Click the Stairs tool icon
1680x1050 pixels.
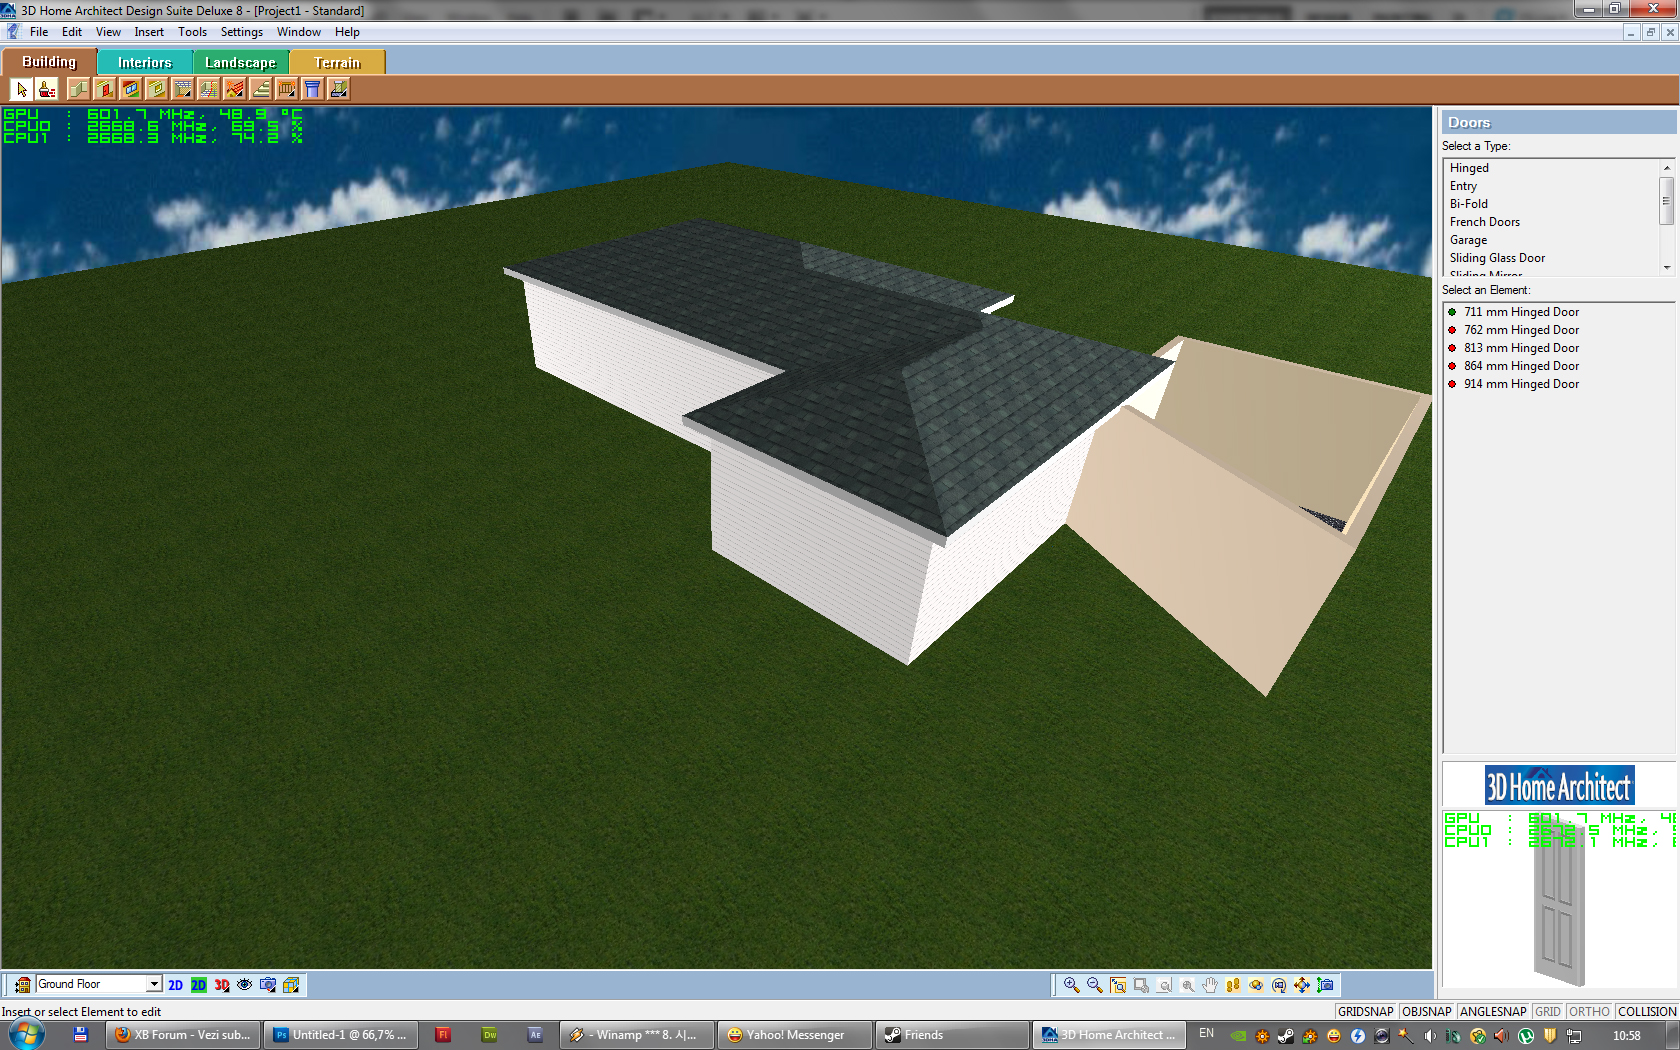click(x=261, y=90)
